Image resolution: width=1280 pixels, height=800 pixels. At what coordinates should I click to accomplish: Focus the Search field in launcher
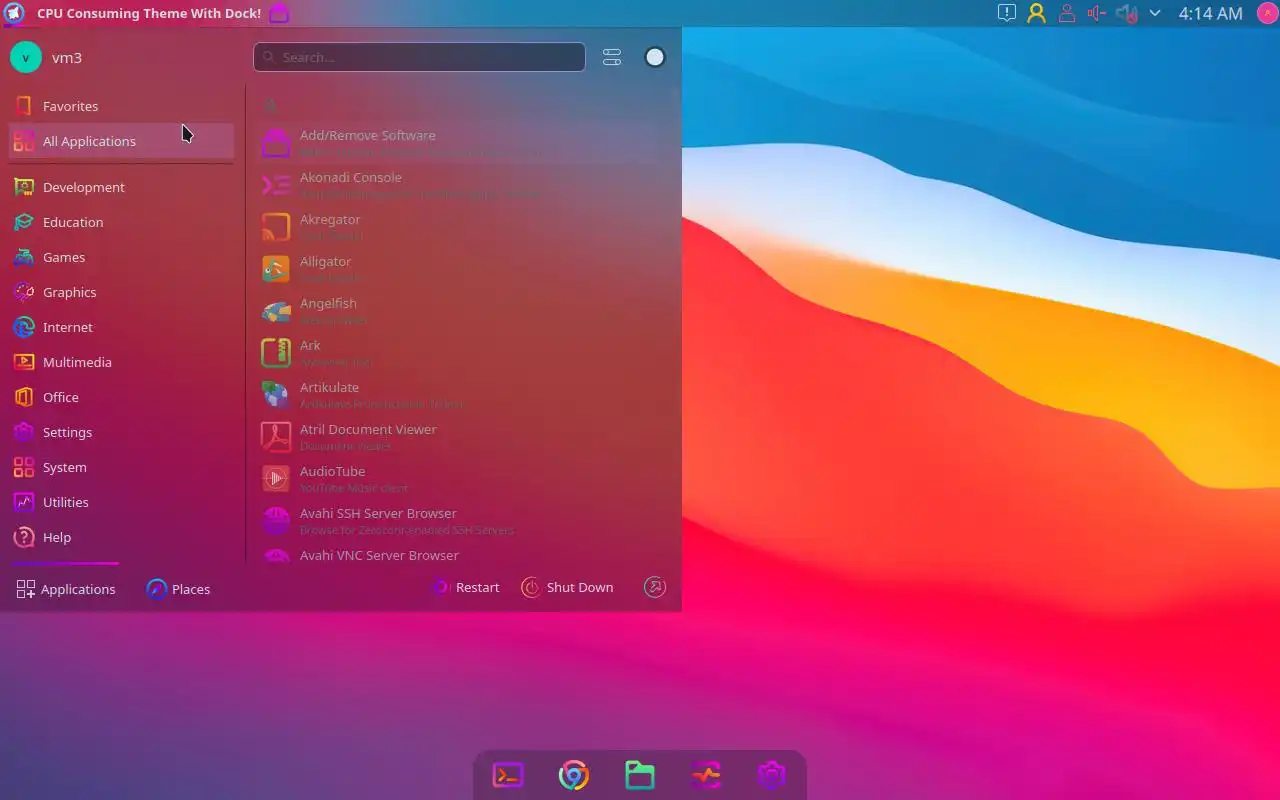pos(419,57)
